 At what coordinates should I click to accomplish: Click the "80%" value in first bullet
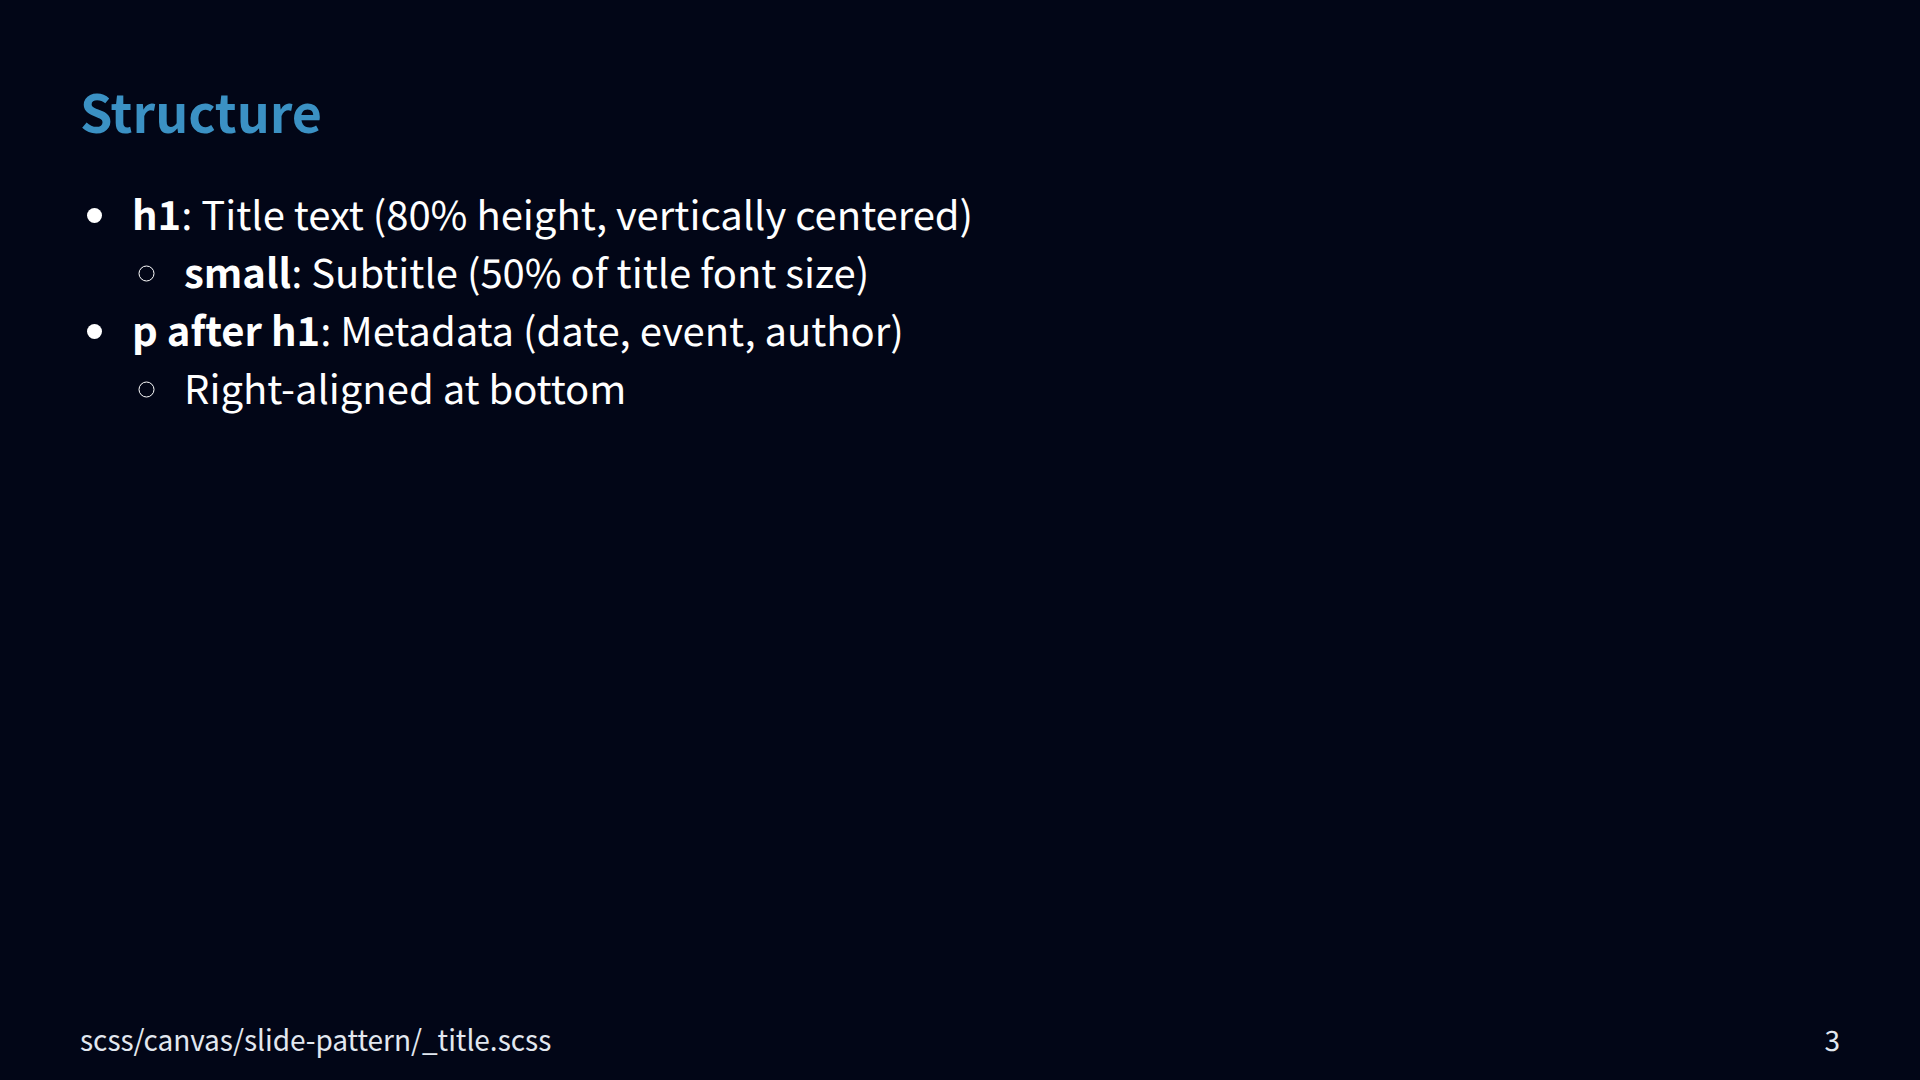[426, 216]
